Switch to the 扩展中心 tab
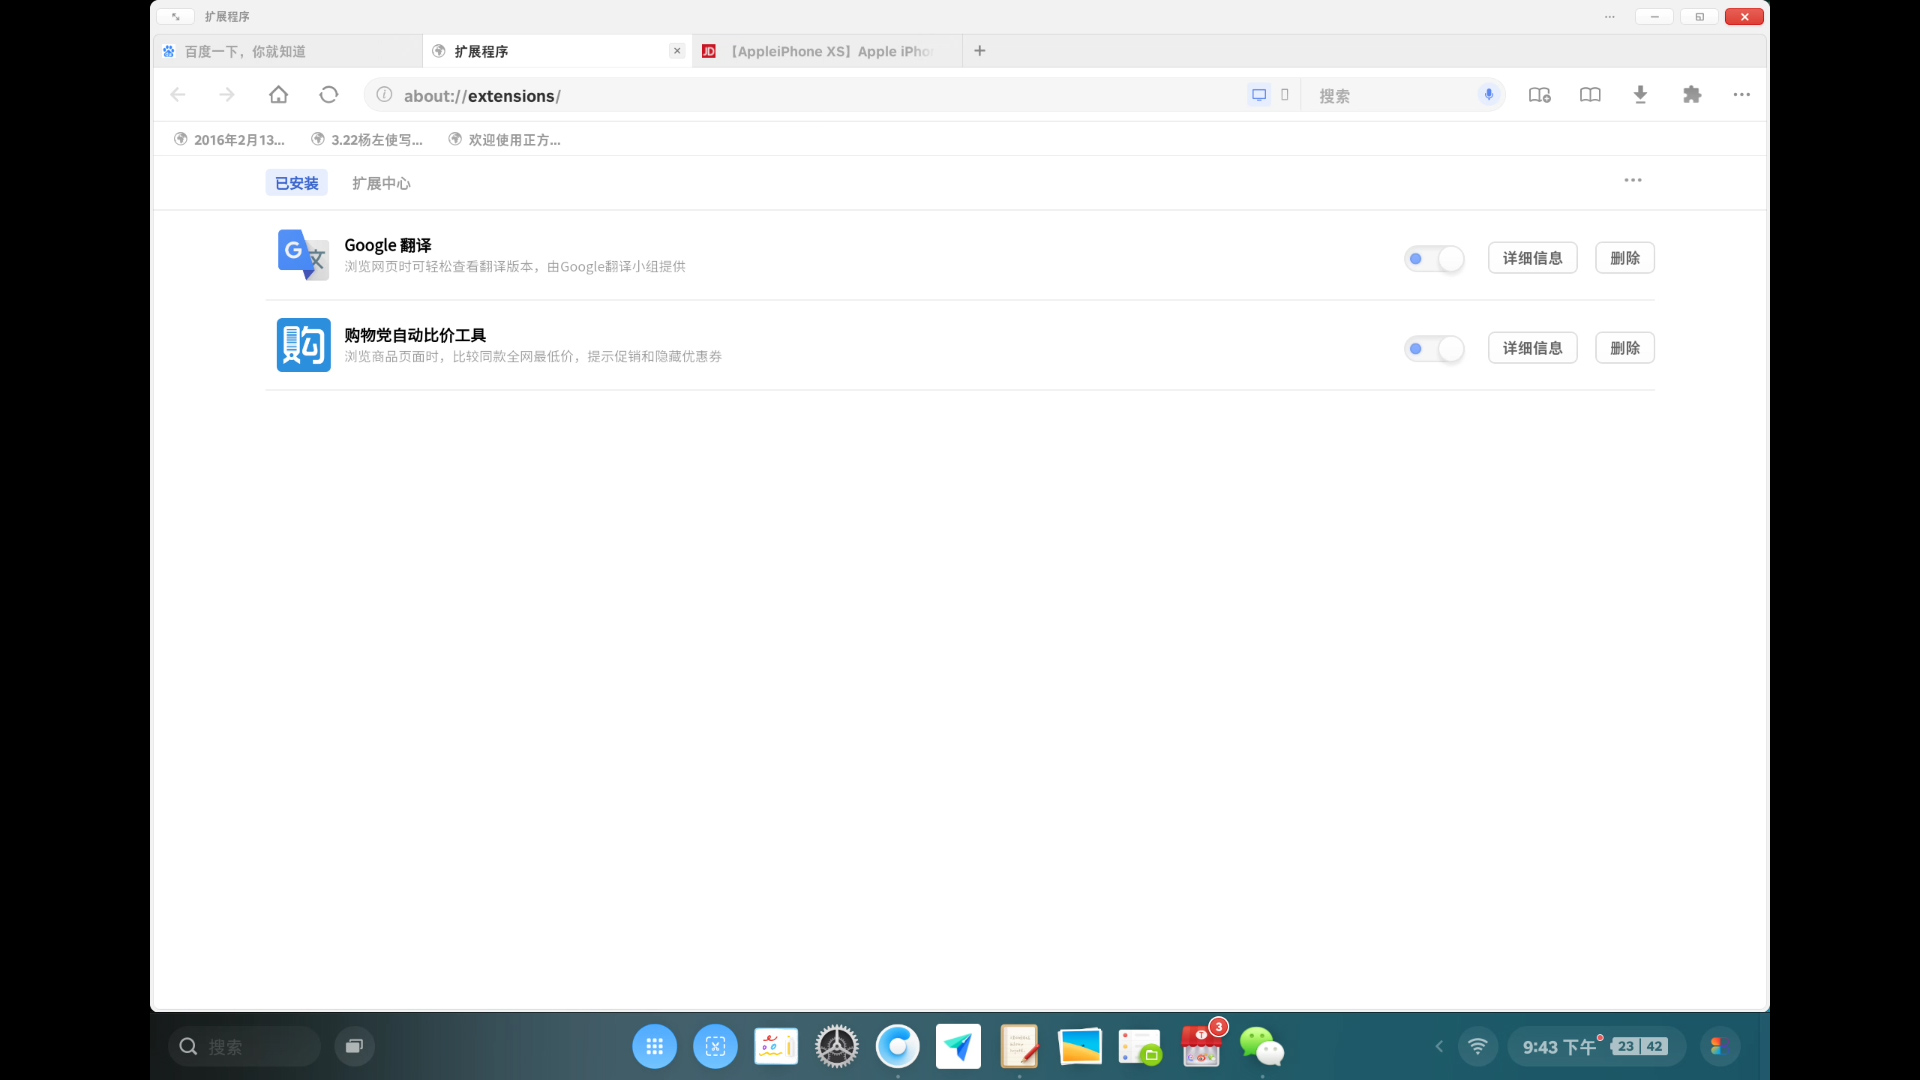 pyautogui.click(x=381, y=184)
